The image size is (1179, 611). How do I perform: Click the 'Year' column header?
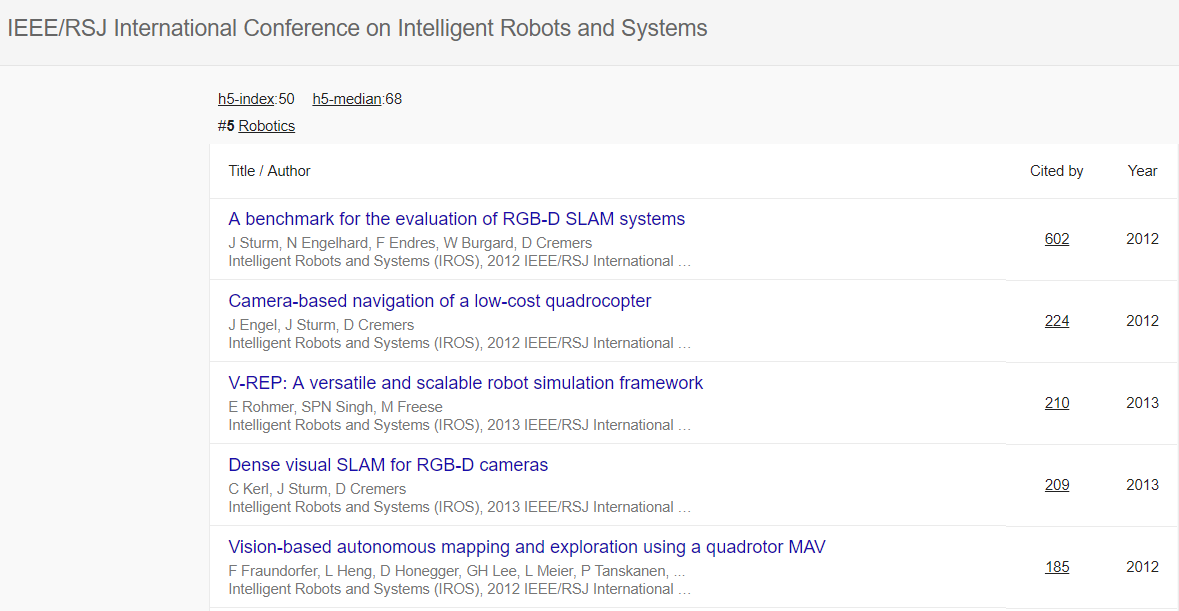[1142, 171]
